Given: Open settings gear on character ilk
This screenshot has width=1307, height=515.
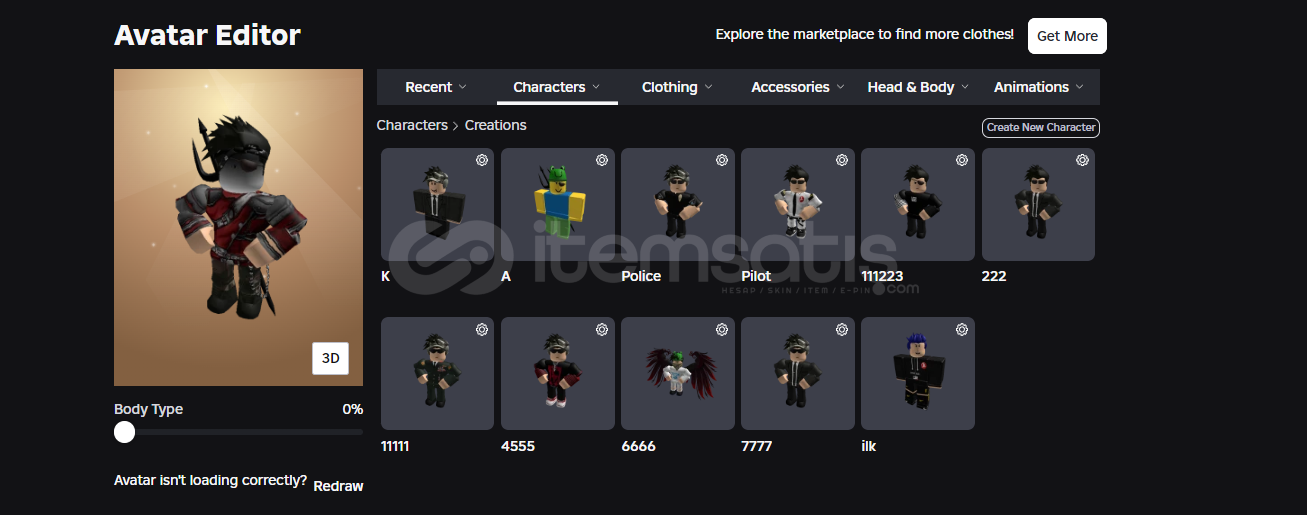Looking at the screenshot, I should pyautogui.click(x=962, y=330).
